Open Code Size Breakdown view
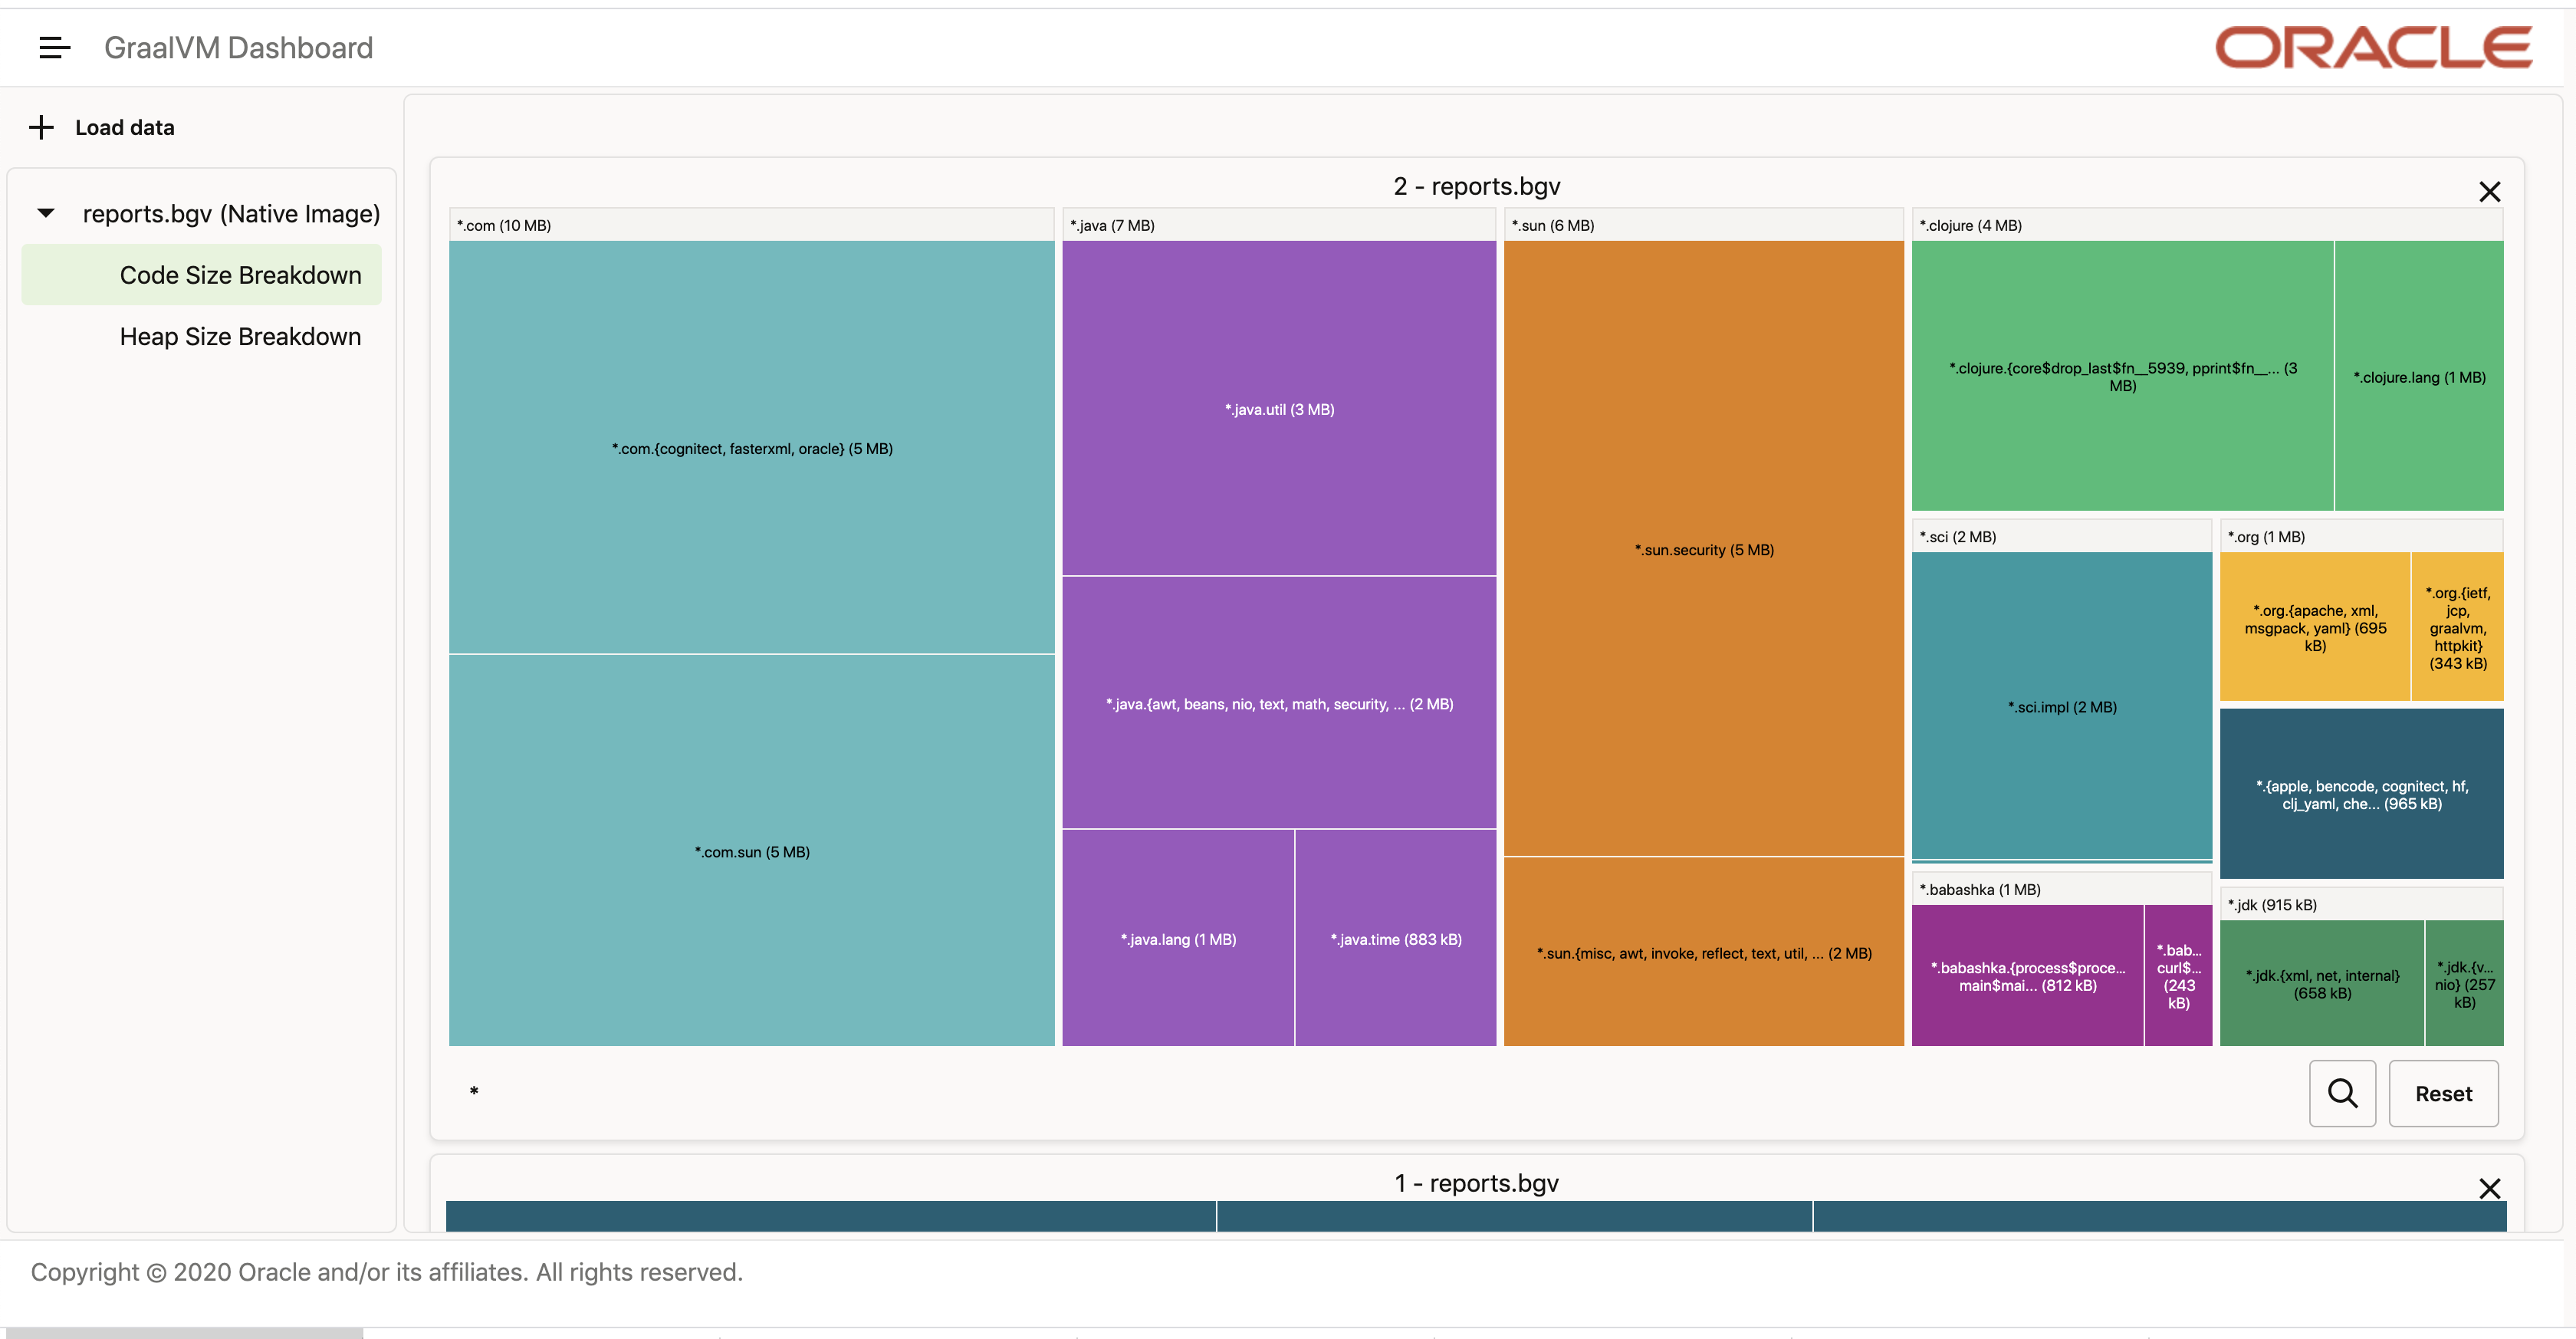This screenshot has width=2576, height=1339. coord(201,275)
